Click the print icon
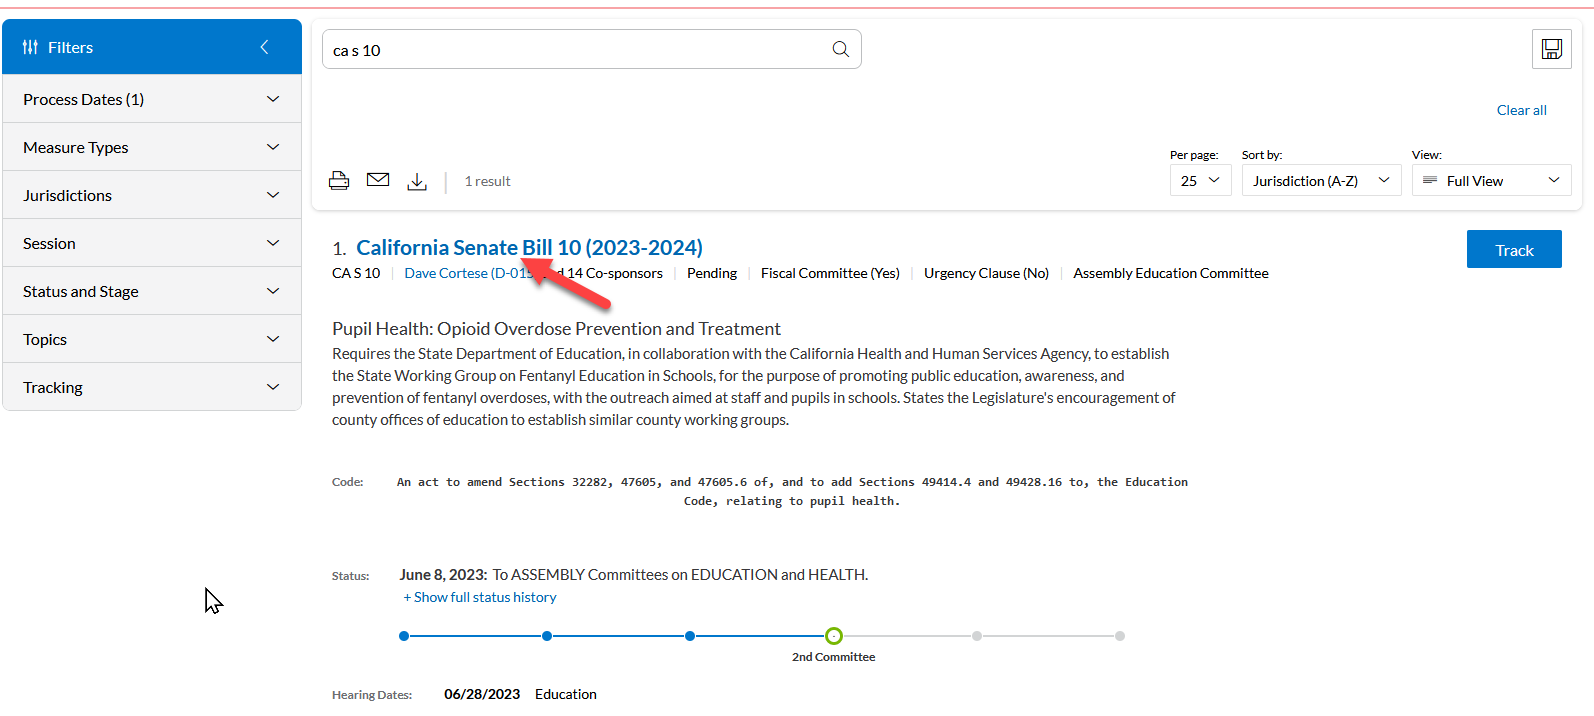The image size is (1594, 716). pyautogui.click(x=339, y=181)
